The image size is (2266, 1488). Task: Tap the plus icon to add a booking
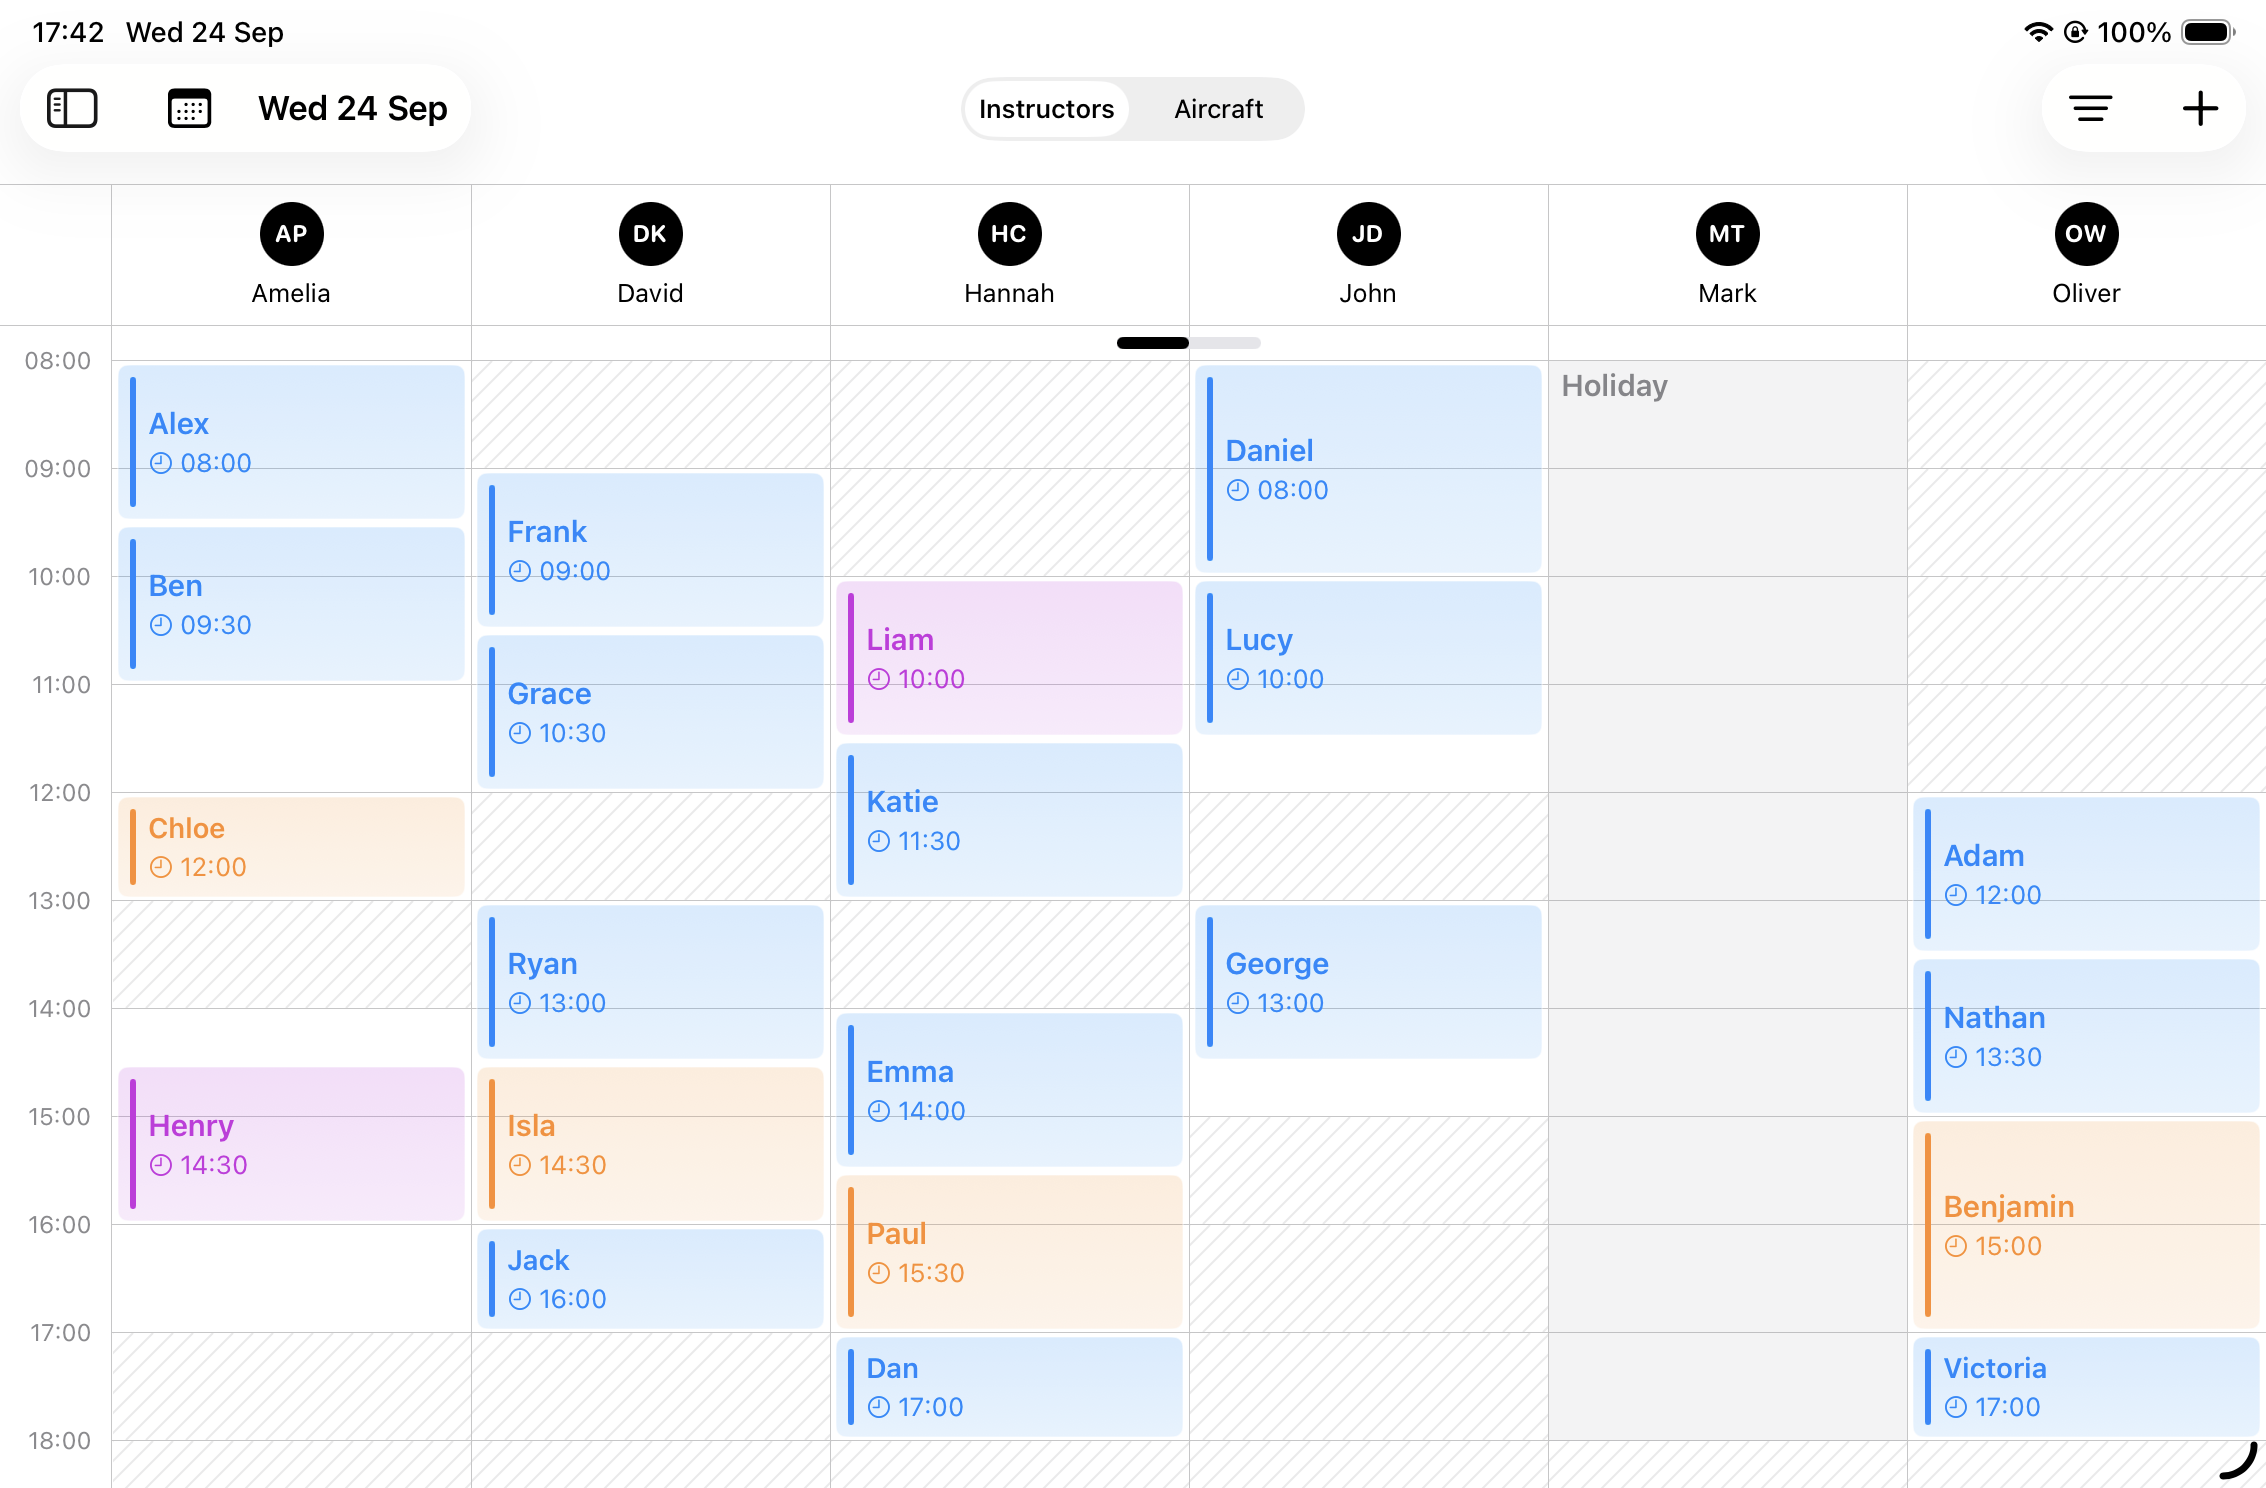(x=2200, y=109)
